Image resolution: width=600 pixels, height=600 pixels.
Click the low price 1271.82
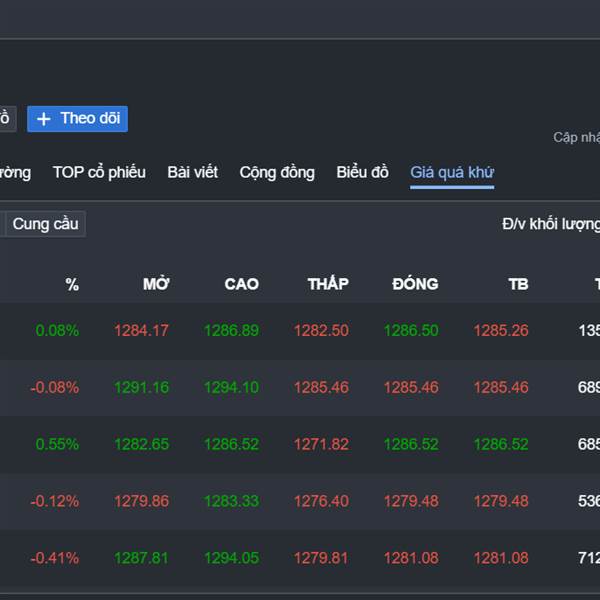coord(321,444)
